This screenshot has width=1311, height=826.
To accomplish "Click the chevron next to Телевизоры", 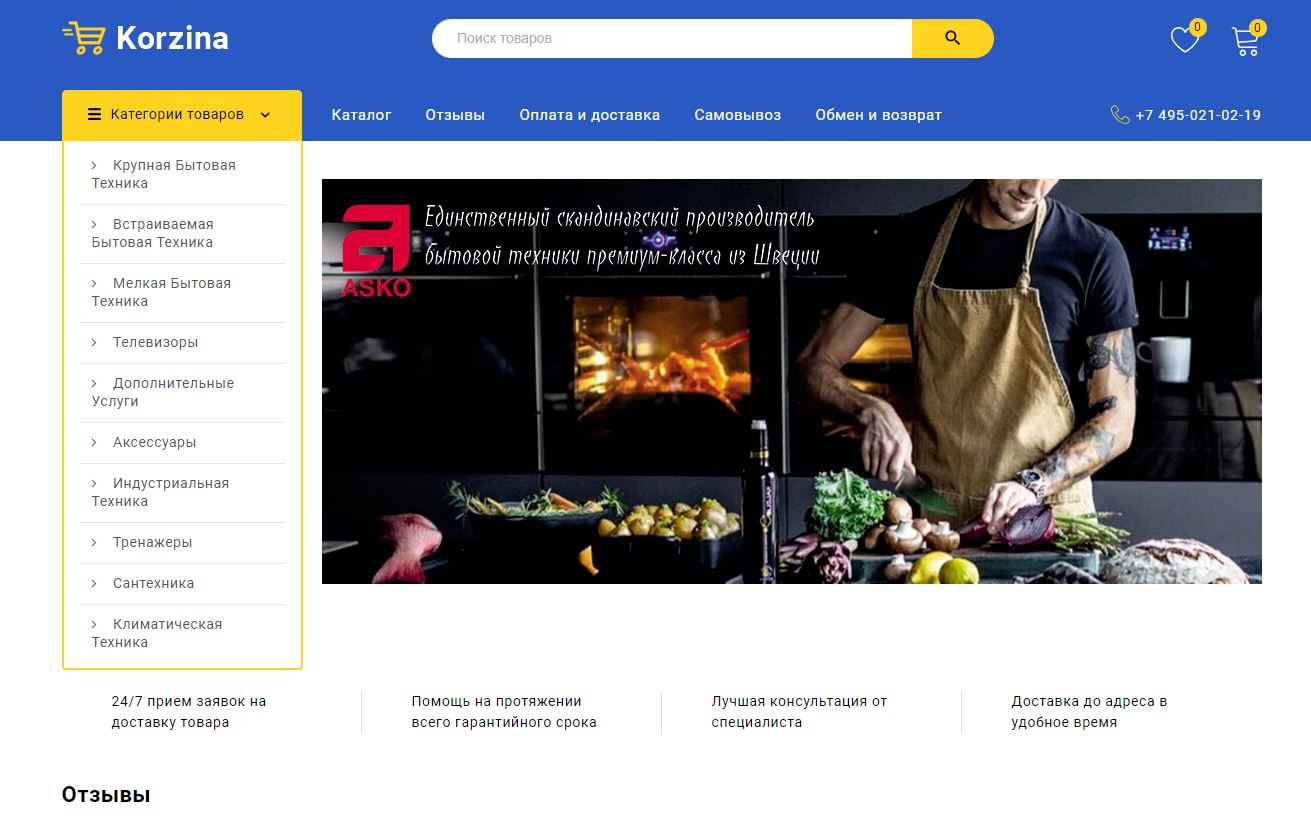I will click(94, 342).
